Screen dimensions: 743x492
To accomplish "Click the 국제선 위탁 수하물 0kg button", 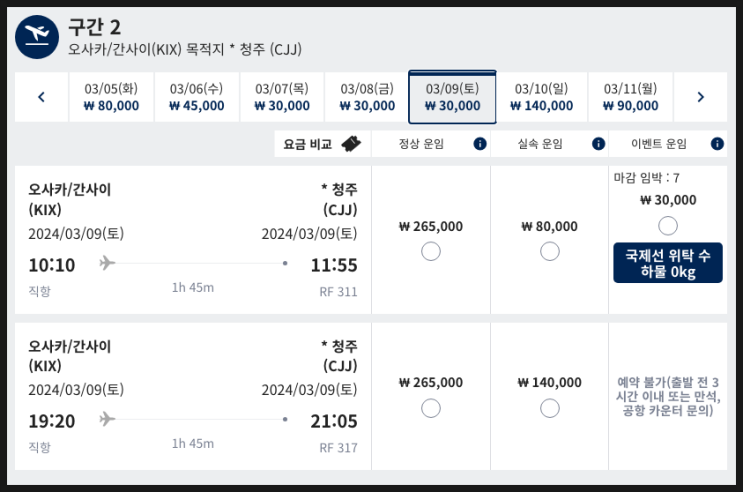I will 667,262.
